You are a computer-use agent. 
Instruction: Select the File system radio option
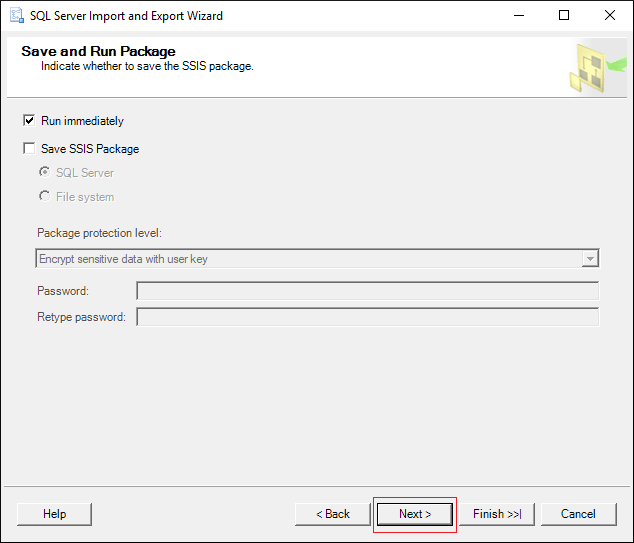coord(44,196)
